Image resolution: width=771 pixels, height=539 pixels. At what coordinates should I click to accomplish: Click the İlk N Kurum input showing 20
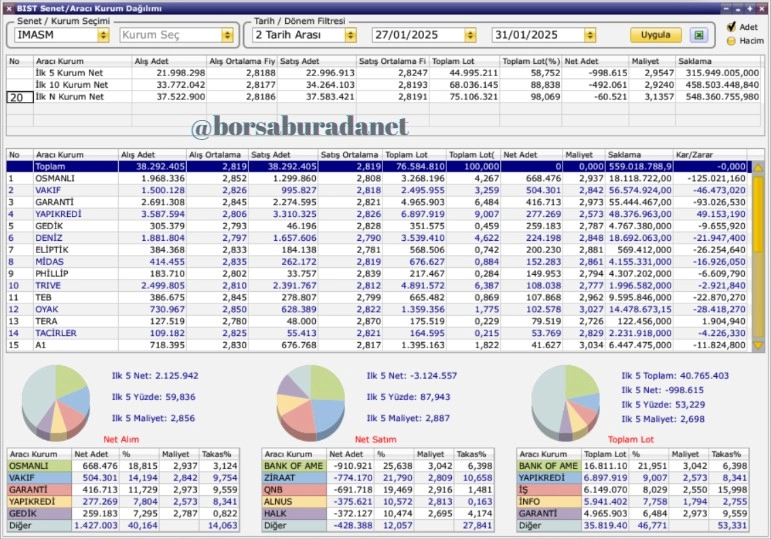20,97
